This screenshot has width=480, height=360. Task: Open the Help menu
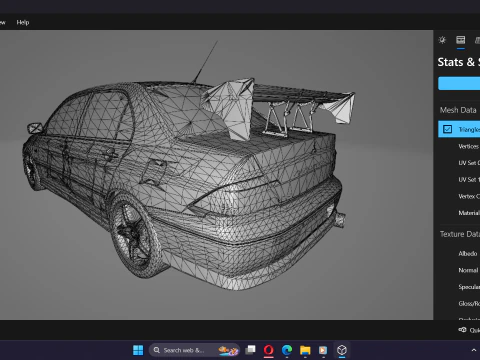23,22
